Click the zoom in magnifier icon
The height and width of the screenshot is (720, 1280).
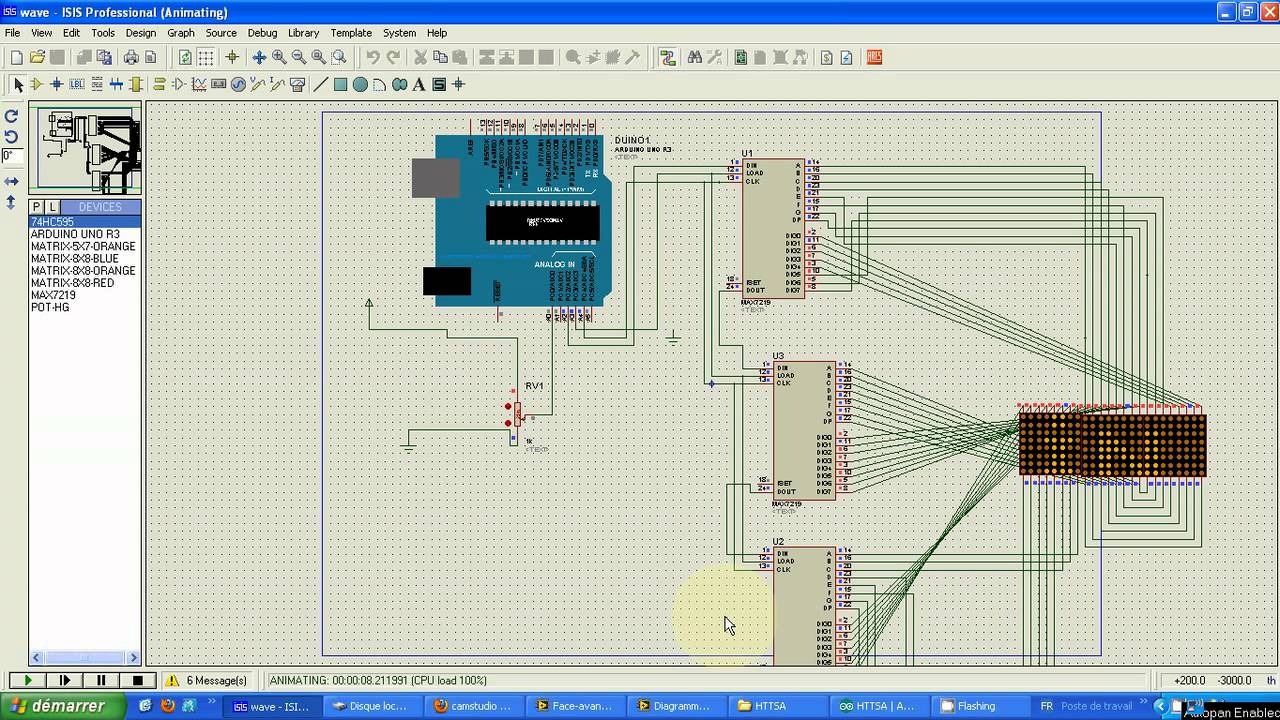pos(279,58)
